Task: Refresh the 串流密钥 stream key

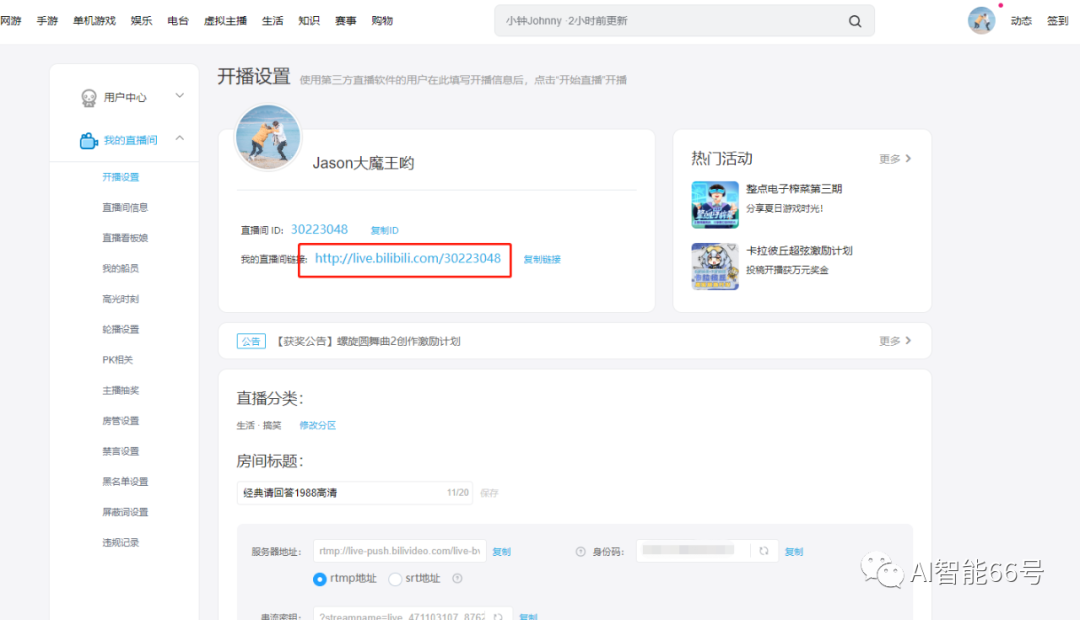Action: (498, 617)
